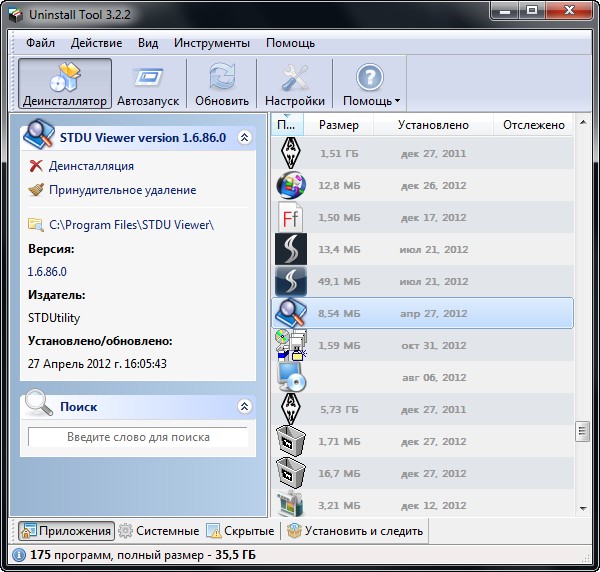
Task: Click Принудительное удаление link
Action: click(122, 190)
